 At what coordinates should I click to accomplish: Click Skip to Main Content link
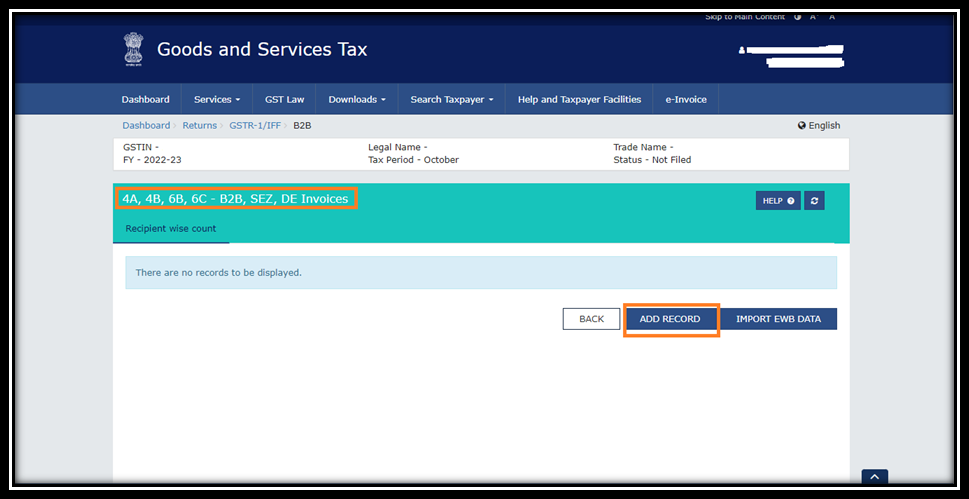745,17
